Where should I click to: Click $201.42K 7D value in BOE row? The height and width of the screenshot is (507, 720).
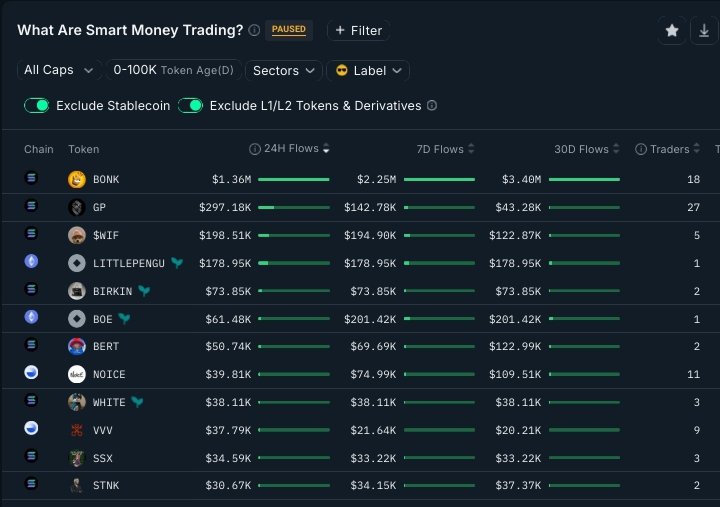370,319
